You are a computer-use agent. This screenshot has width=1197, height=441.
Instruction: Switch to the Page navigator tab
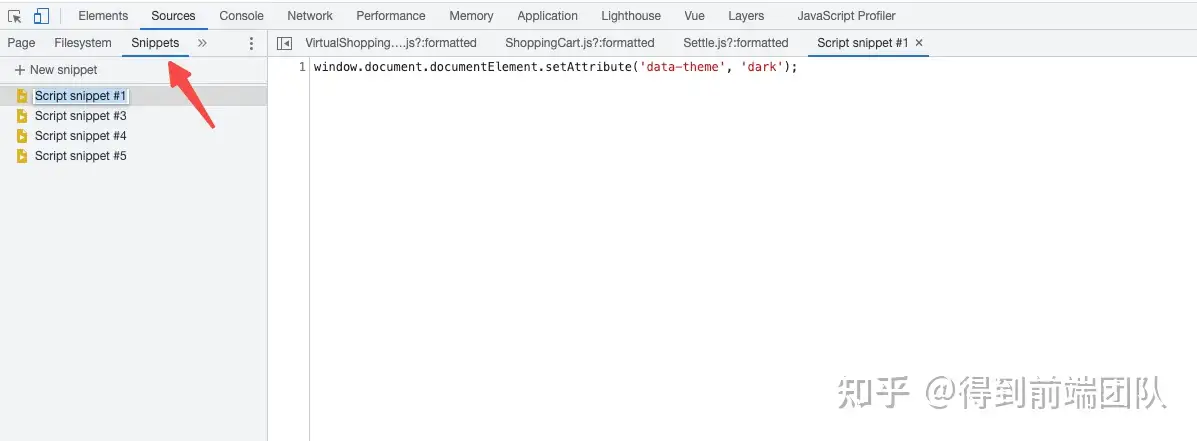(21, 43)
